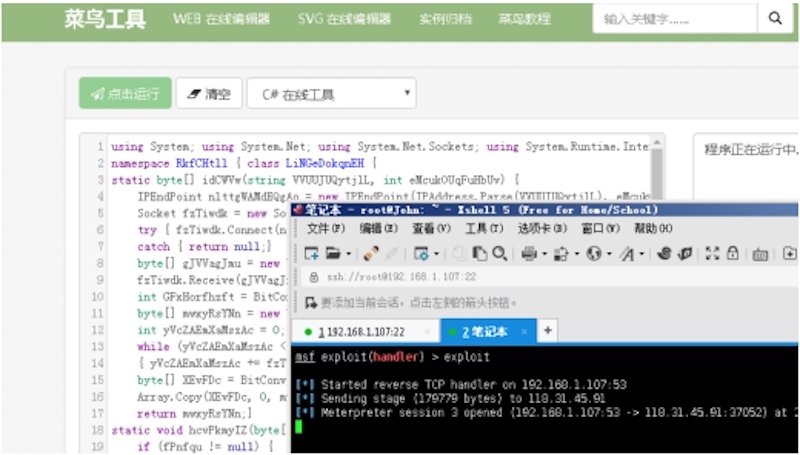Expand the Properties icon dropdown arrow
Screen dimensions: 800x455
(x=436, y=254)
